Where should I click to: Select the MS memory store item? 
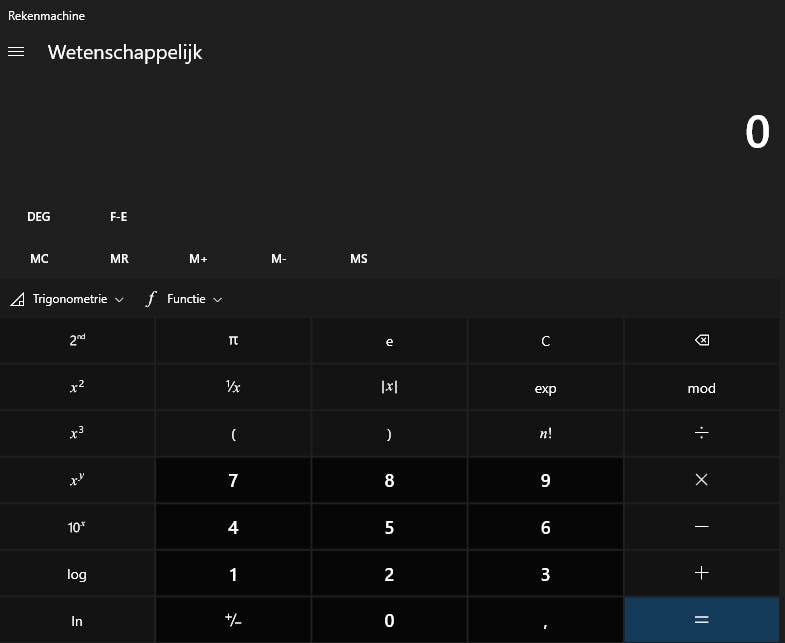point(359,259)
